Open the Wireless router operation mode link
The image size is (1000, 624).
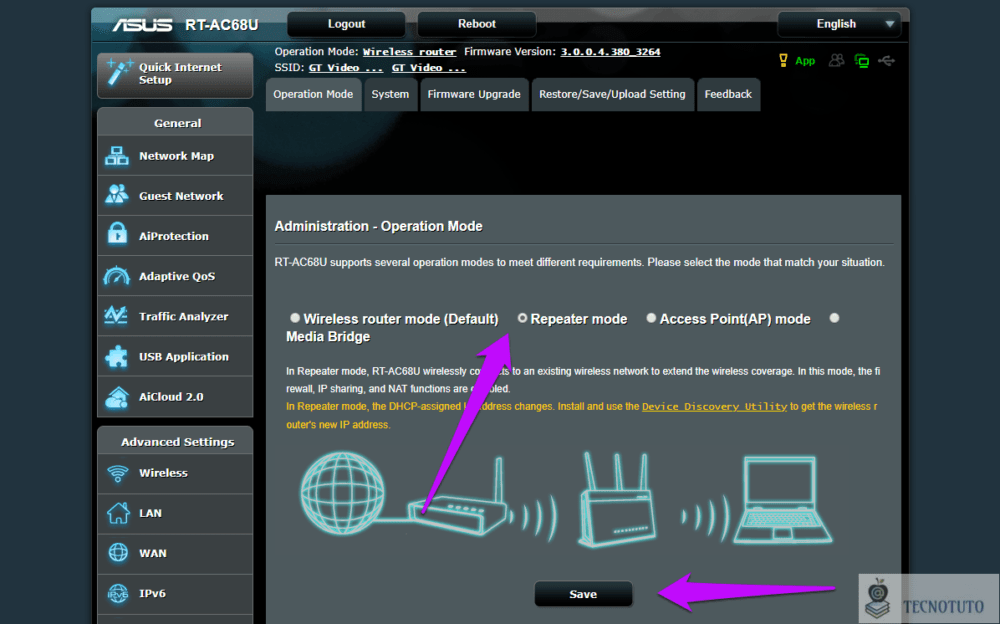(x=409, y=52)
